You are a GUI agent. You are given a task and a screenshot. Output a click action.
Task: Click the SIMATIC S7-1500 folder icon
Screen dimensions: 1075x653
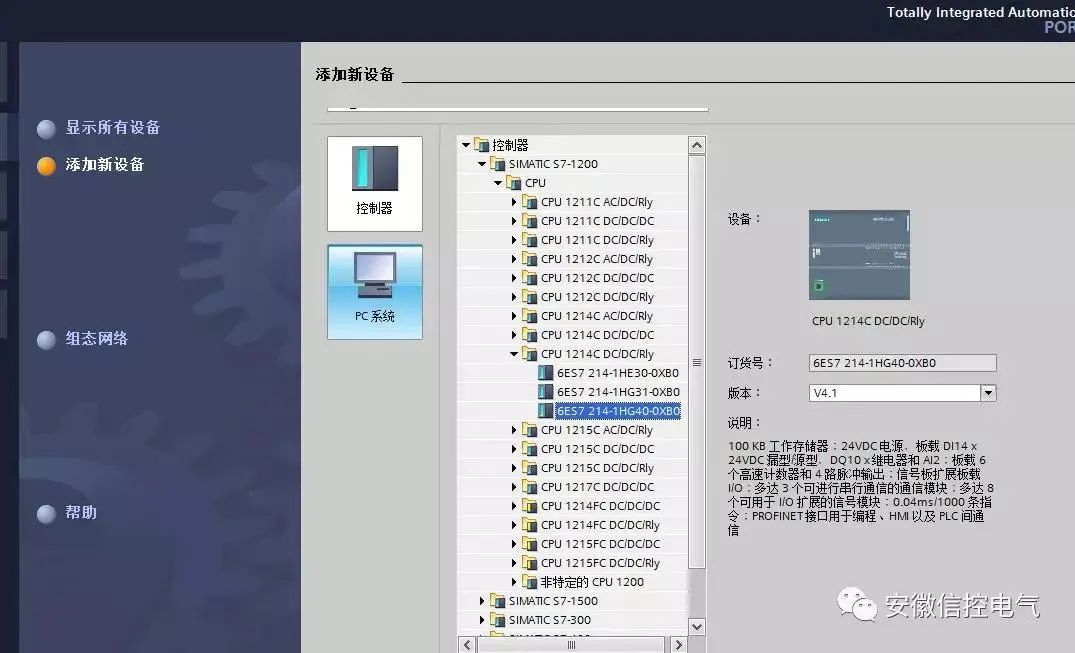(498, 601)
